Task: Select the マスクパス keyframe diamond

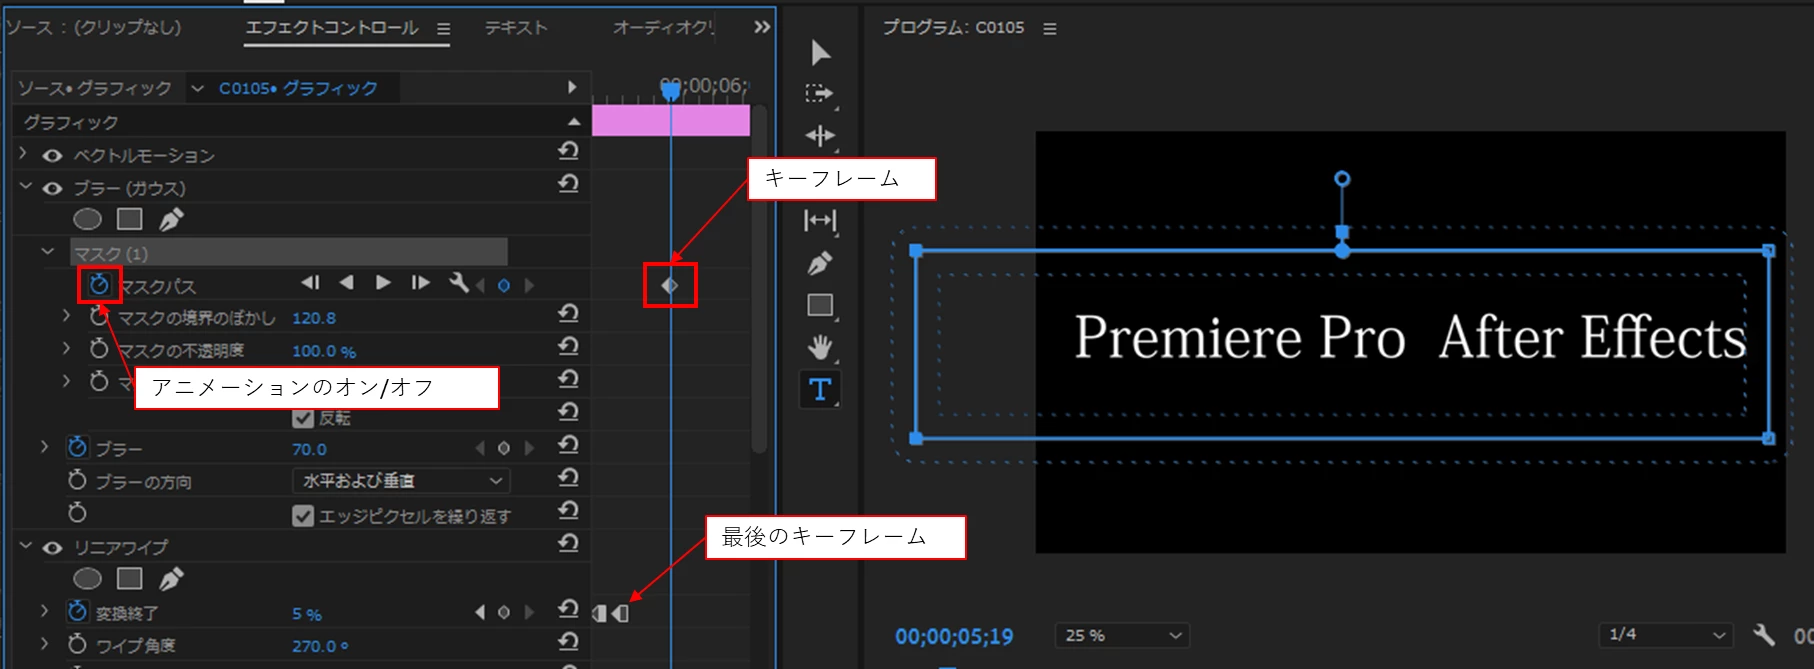Action: [x=670, y=286]
